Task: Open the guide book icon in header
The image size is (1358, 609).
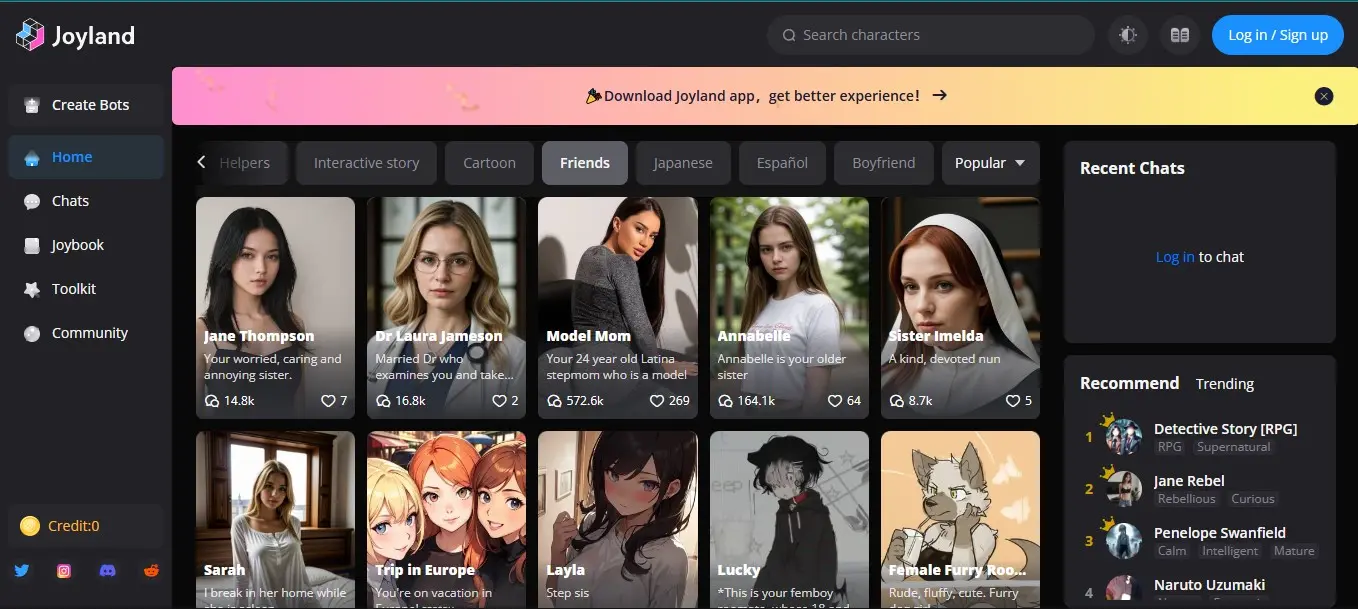Action: [1180, 35]
